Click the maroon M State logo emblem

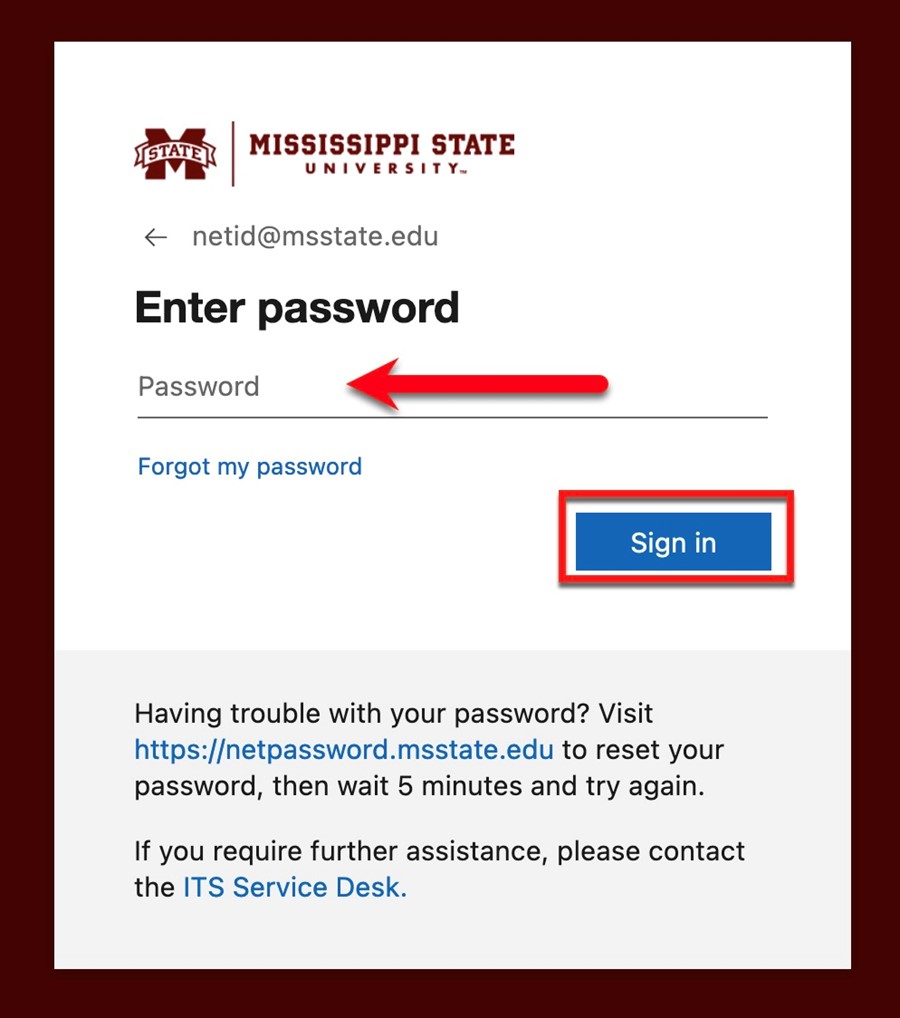point(175,153)
